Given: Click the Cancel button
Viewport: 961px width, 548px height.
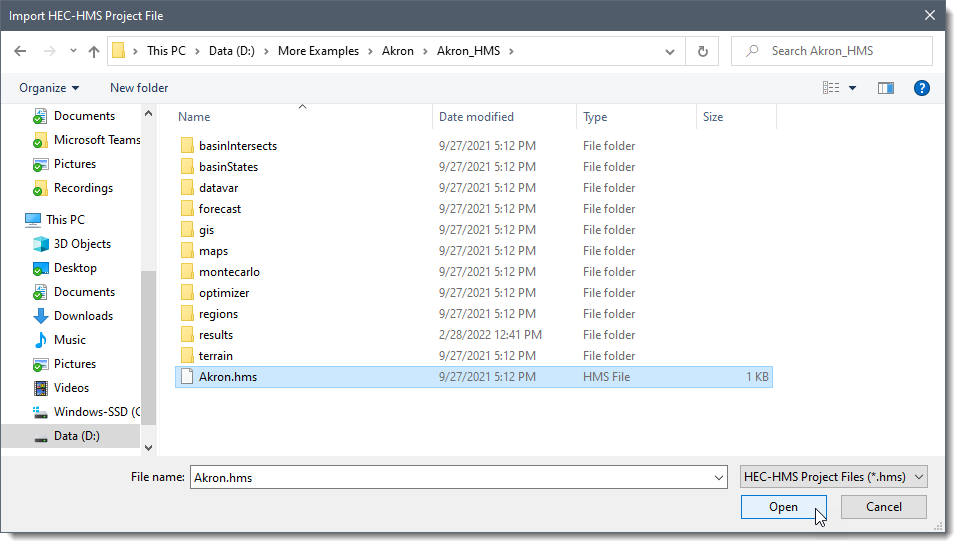Looking at the screenshot, I should [x=884, y=507].
